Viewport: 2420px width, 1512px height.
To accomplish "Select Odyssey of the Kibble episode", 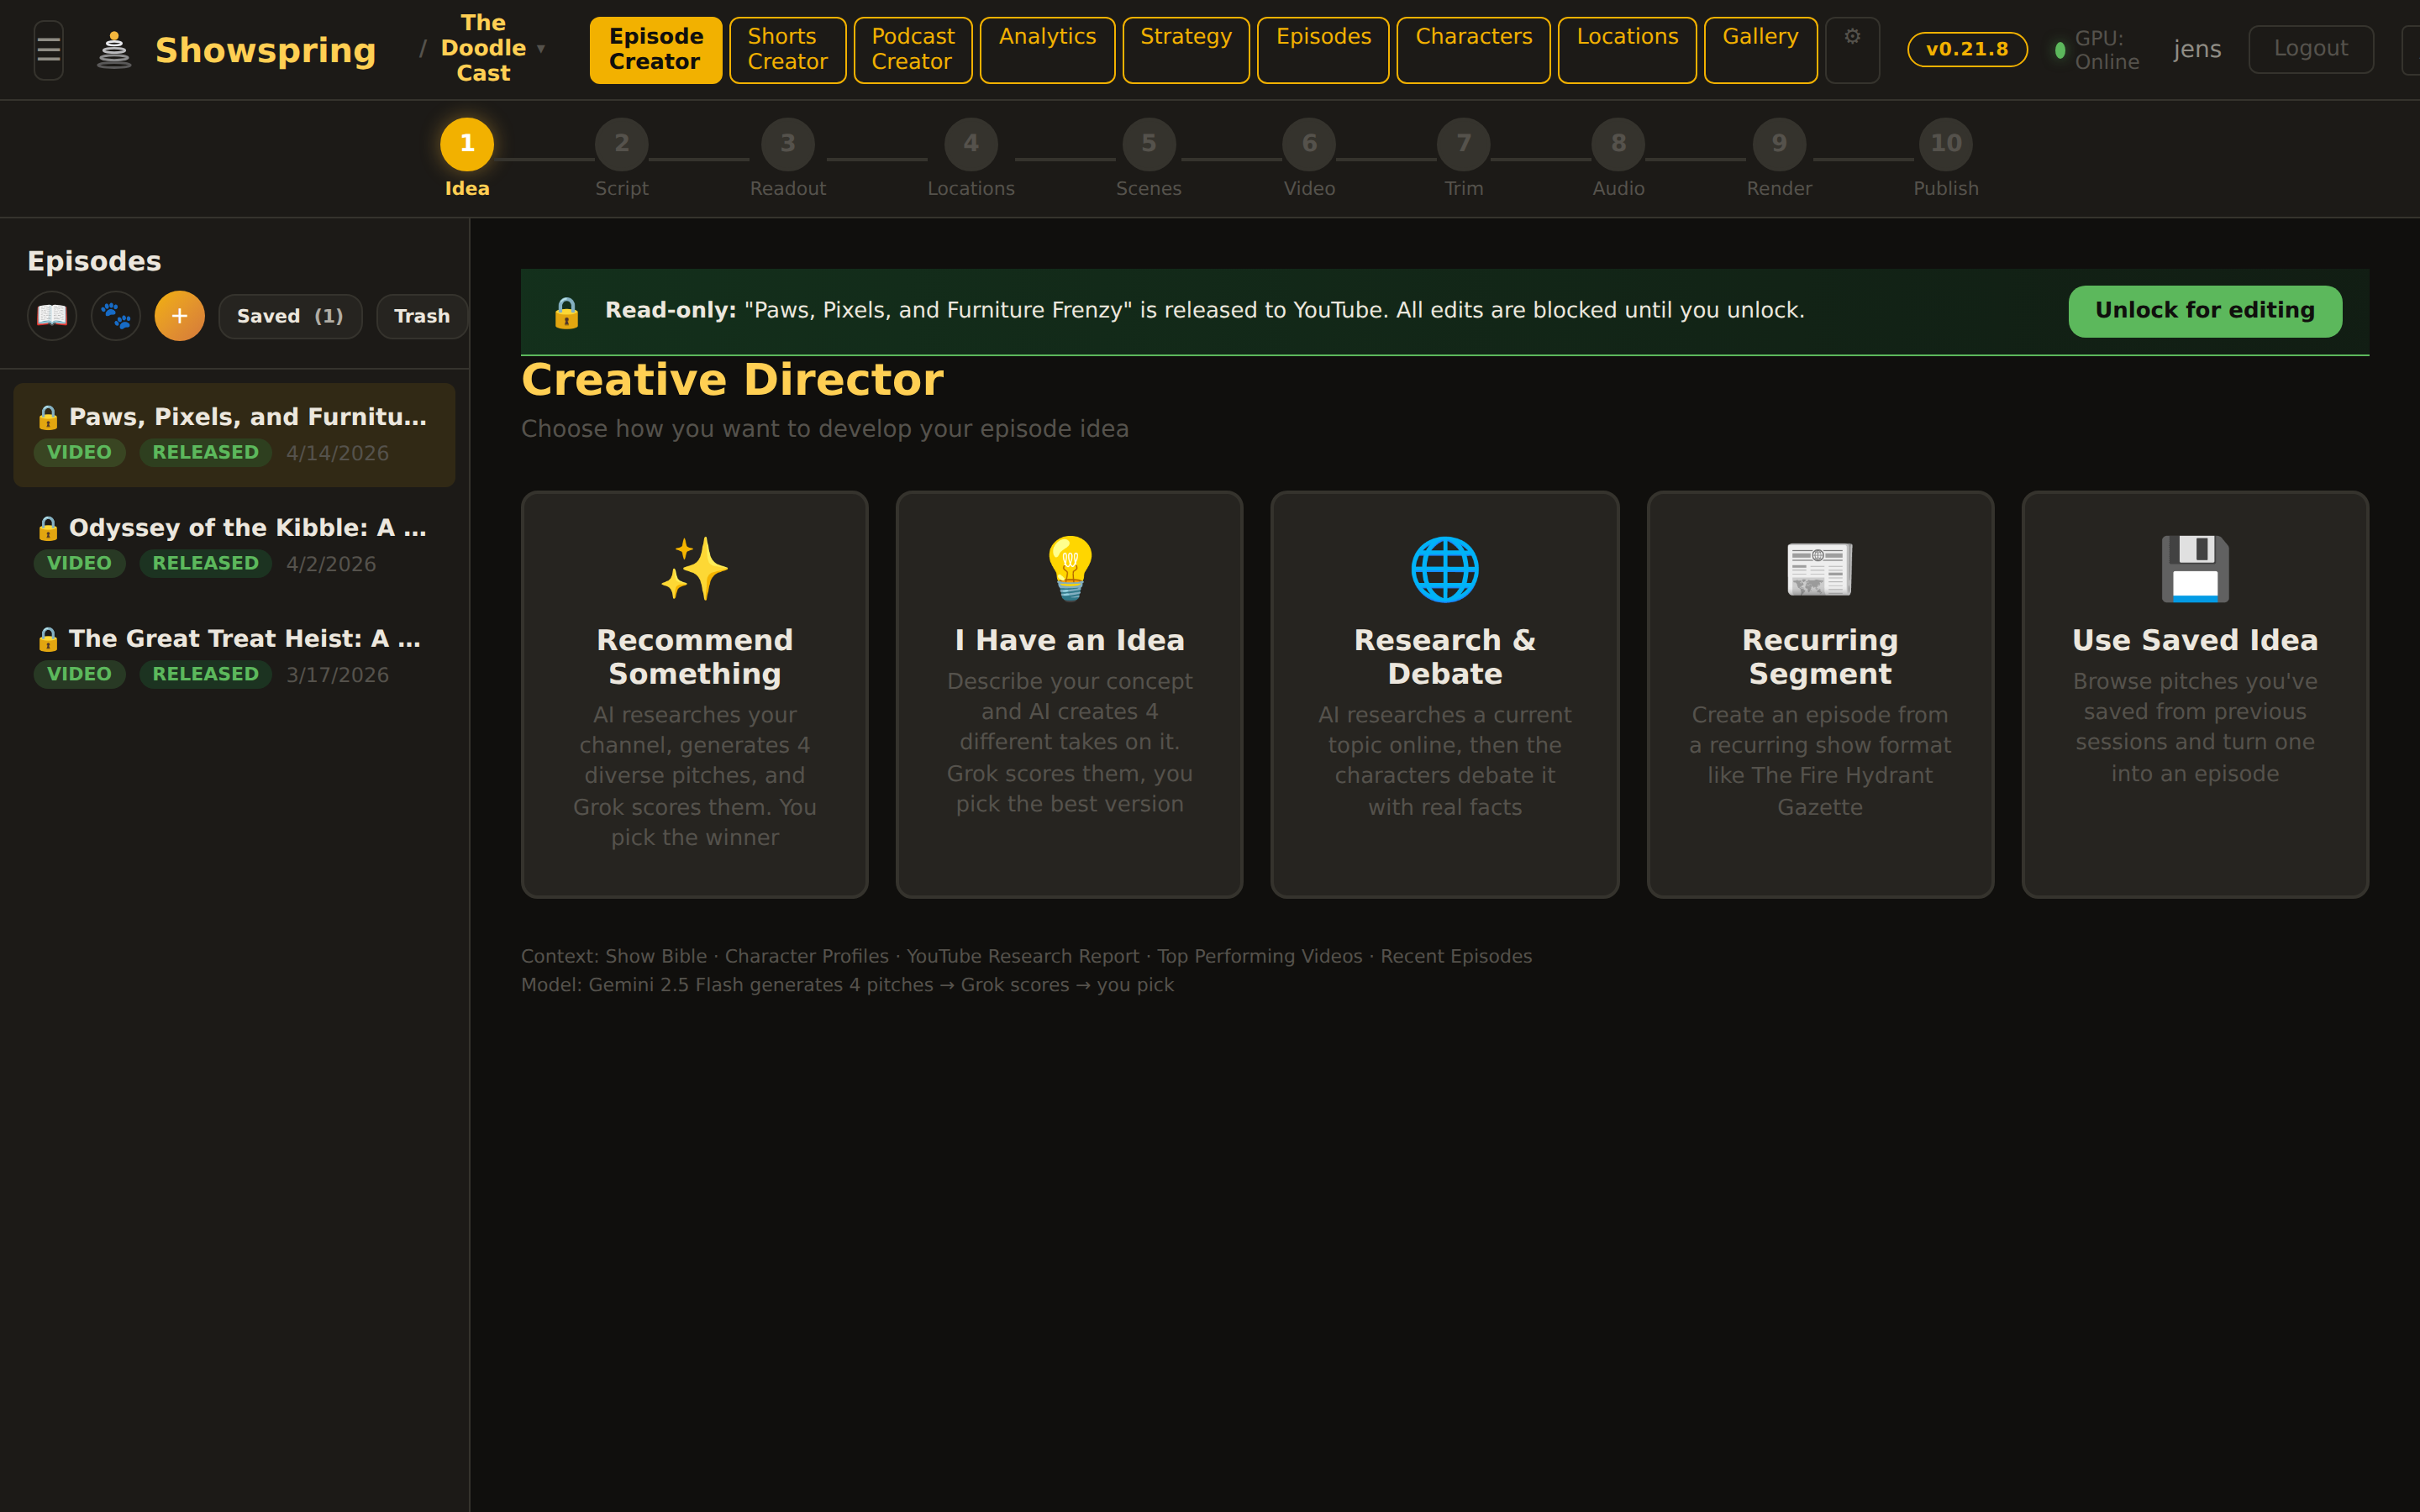I will (x=234, y=545).
